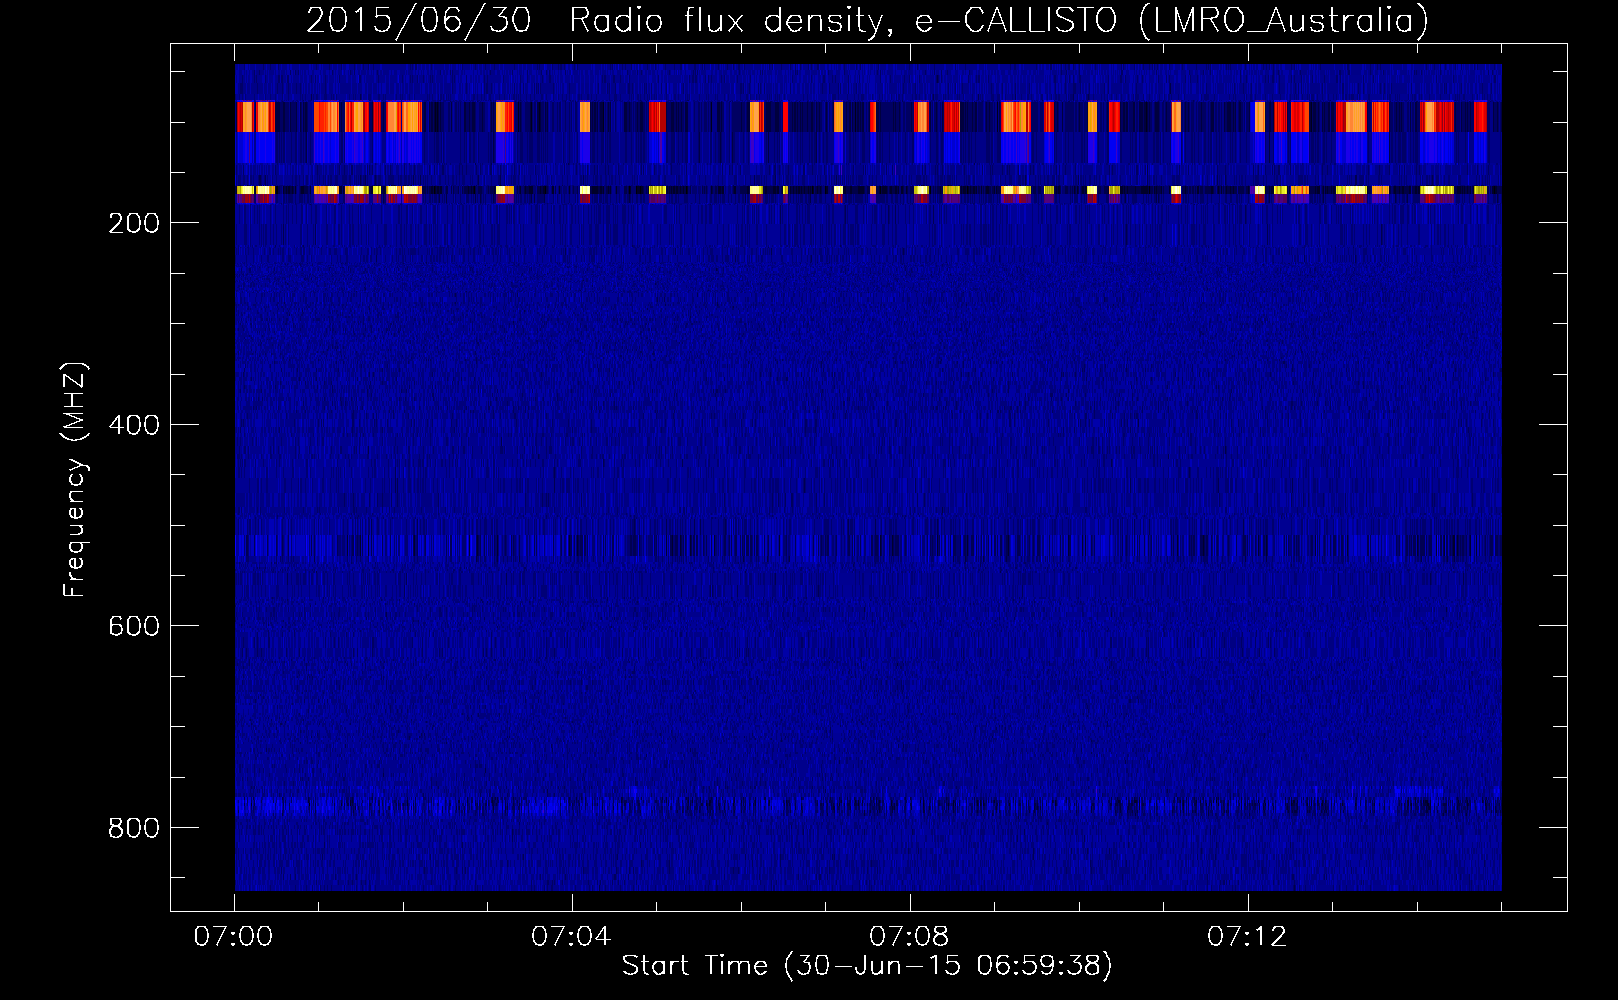
Task: Click the 'Start Time (30-Jun-15 06:59:38)' label
Action: coord(867,966)
